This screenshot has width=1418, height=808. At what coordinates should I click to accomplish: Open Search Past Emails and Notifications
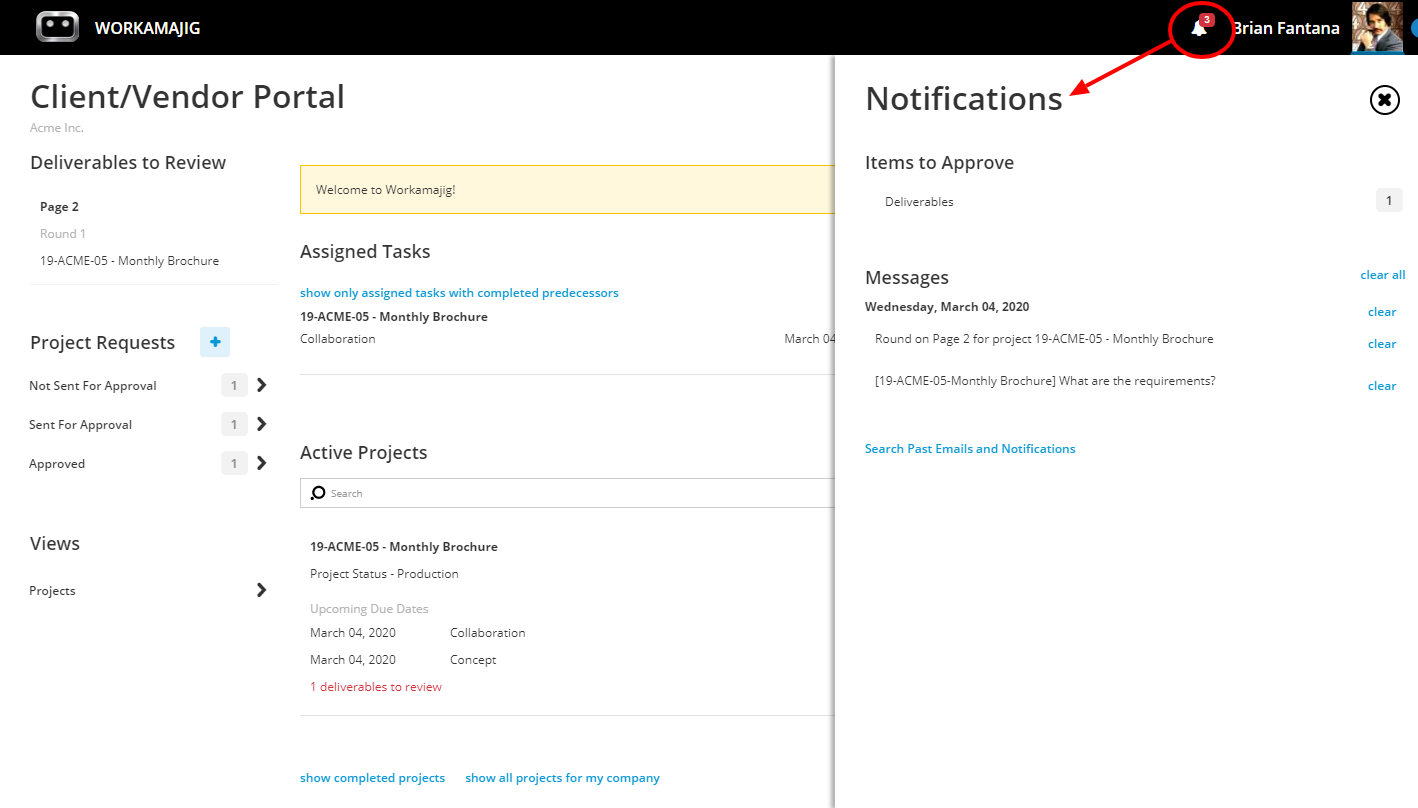tap(970, 449)
